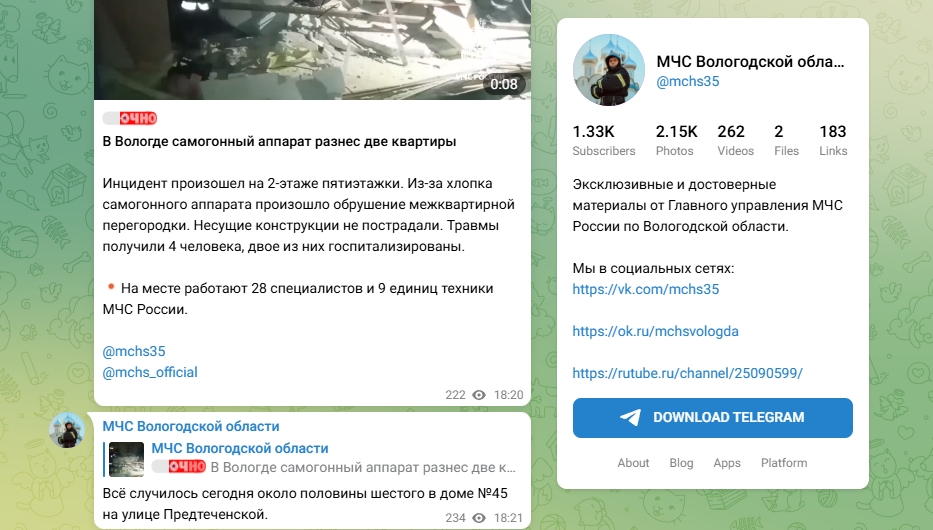Open the About footer item

(x=633, y=463)
